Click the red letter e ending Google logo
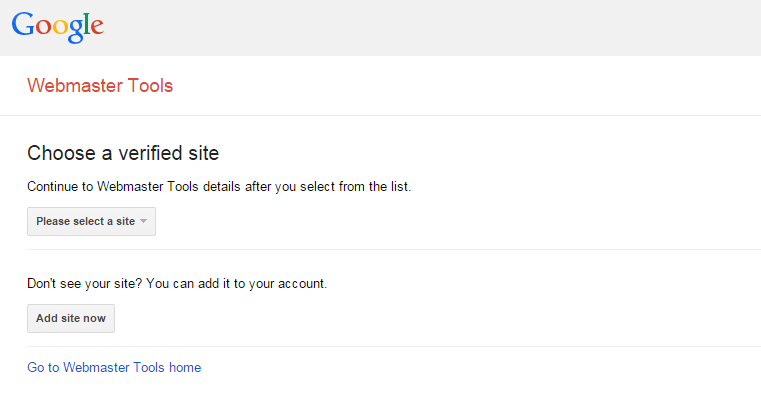The height and width of the screenshot is (408, 761). [97, 27]
